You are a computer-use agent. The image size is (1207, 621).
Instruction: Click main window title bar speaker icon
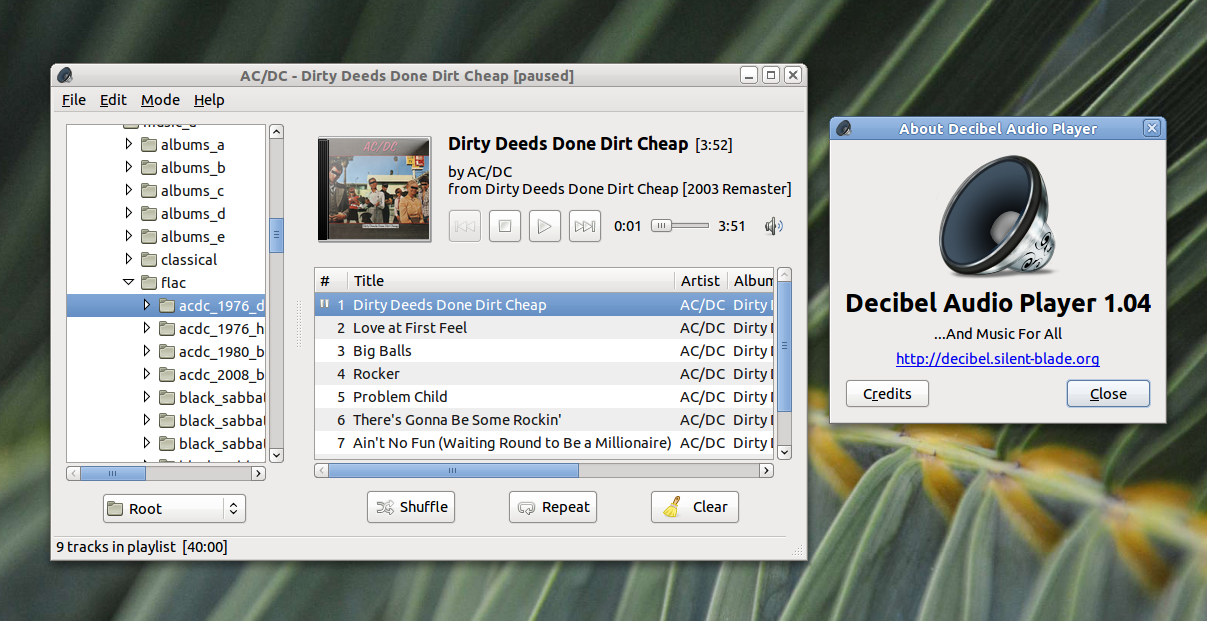[65, 75]
